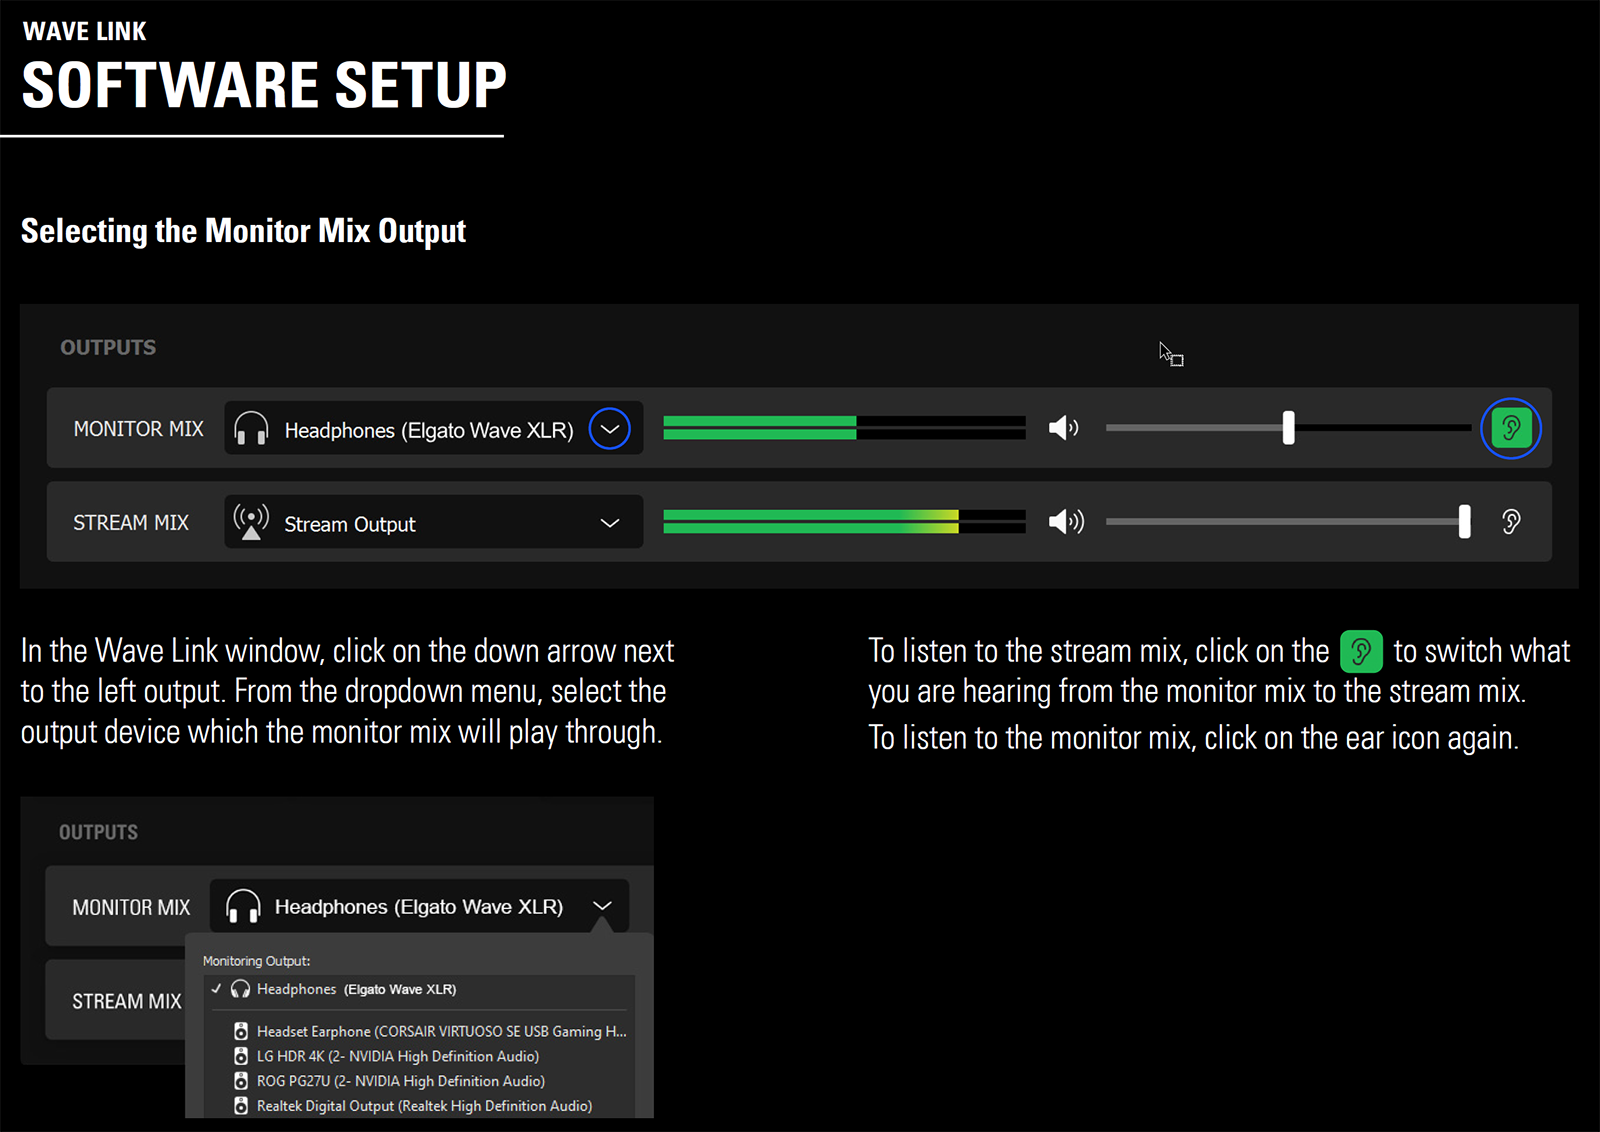Click the 'STREAM MIX' label in the top panel
The height and width of the screenshot is (1132, 1600).
(131, 523)
